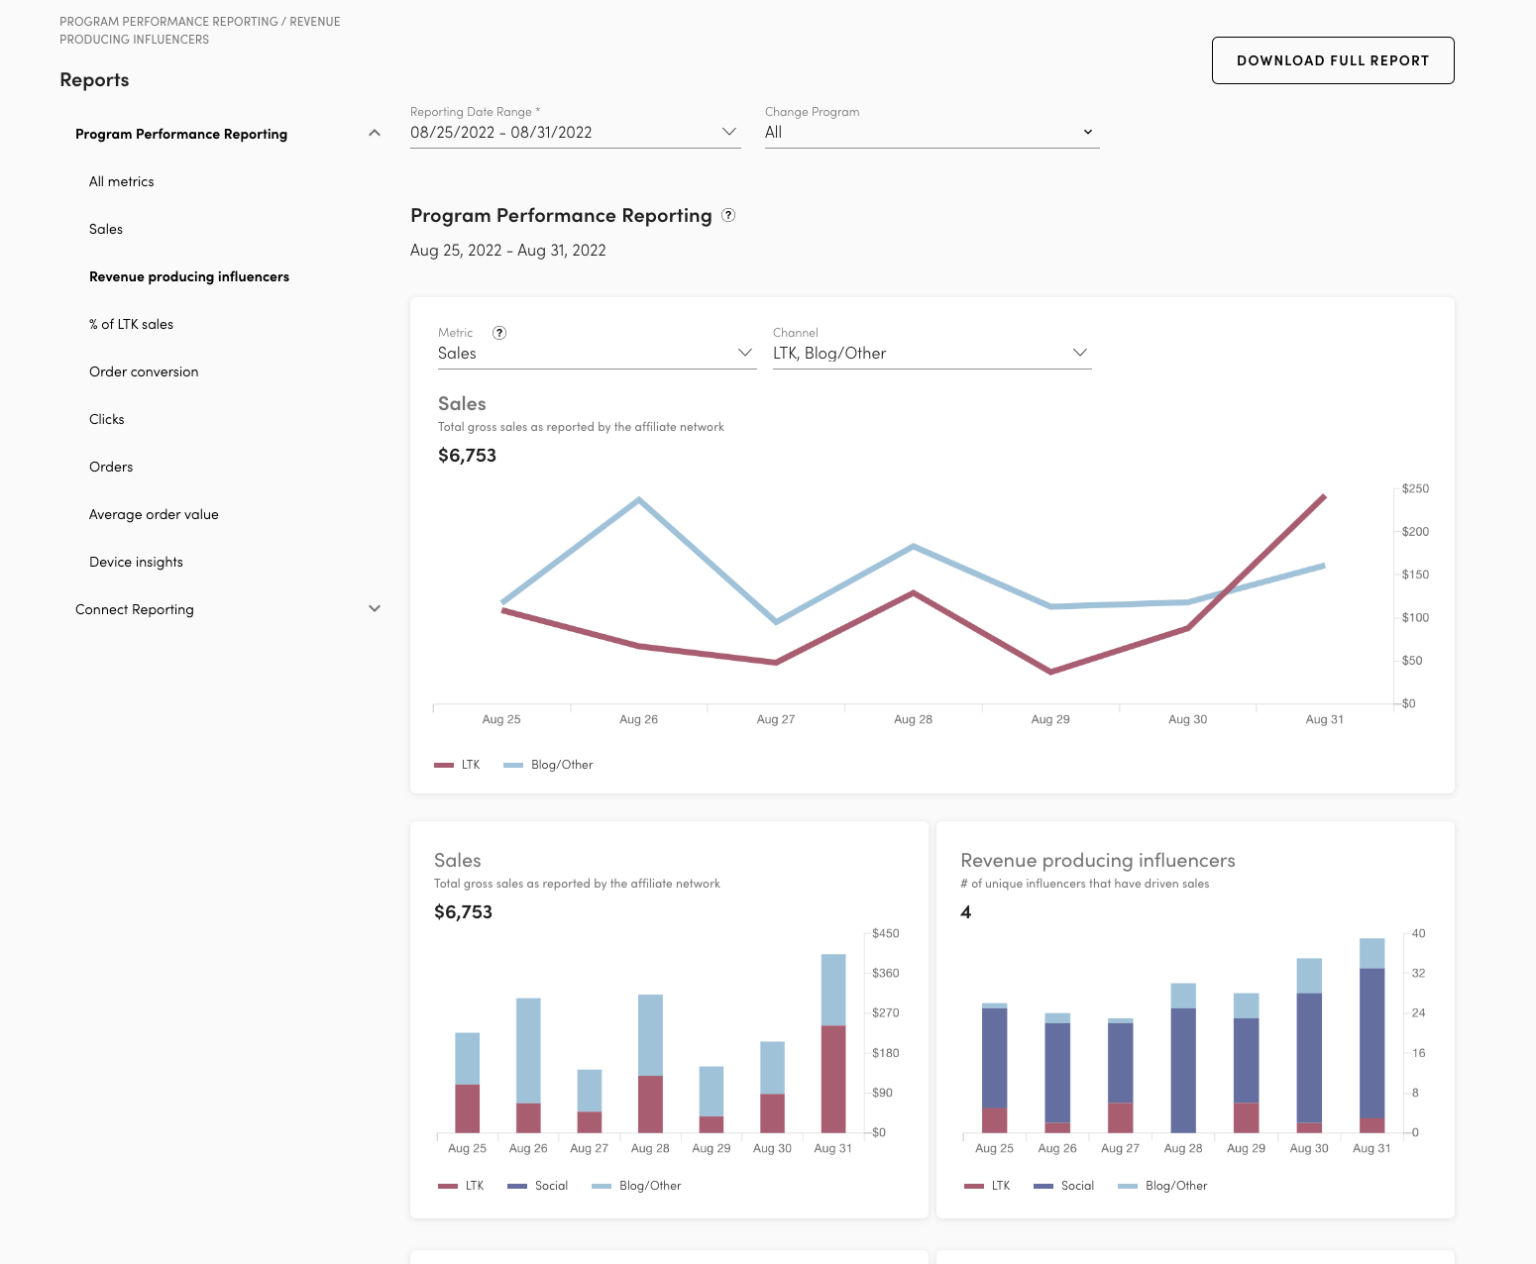Collapse the Program Performance Reporting section

pos(375,131)
